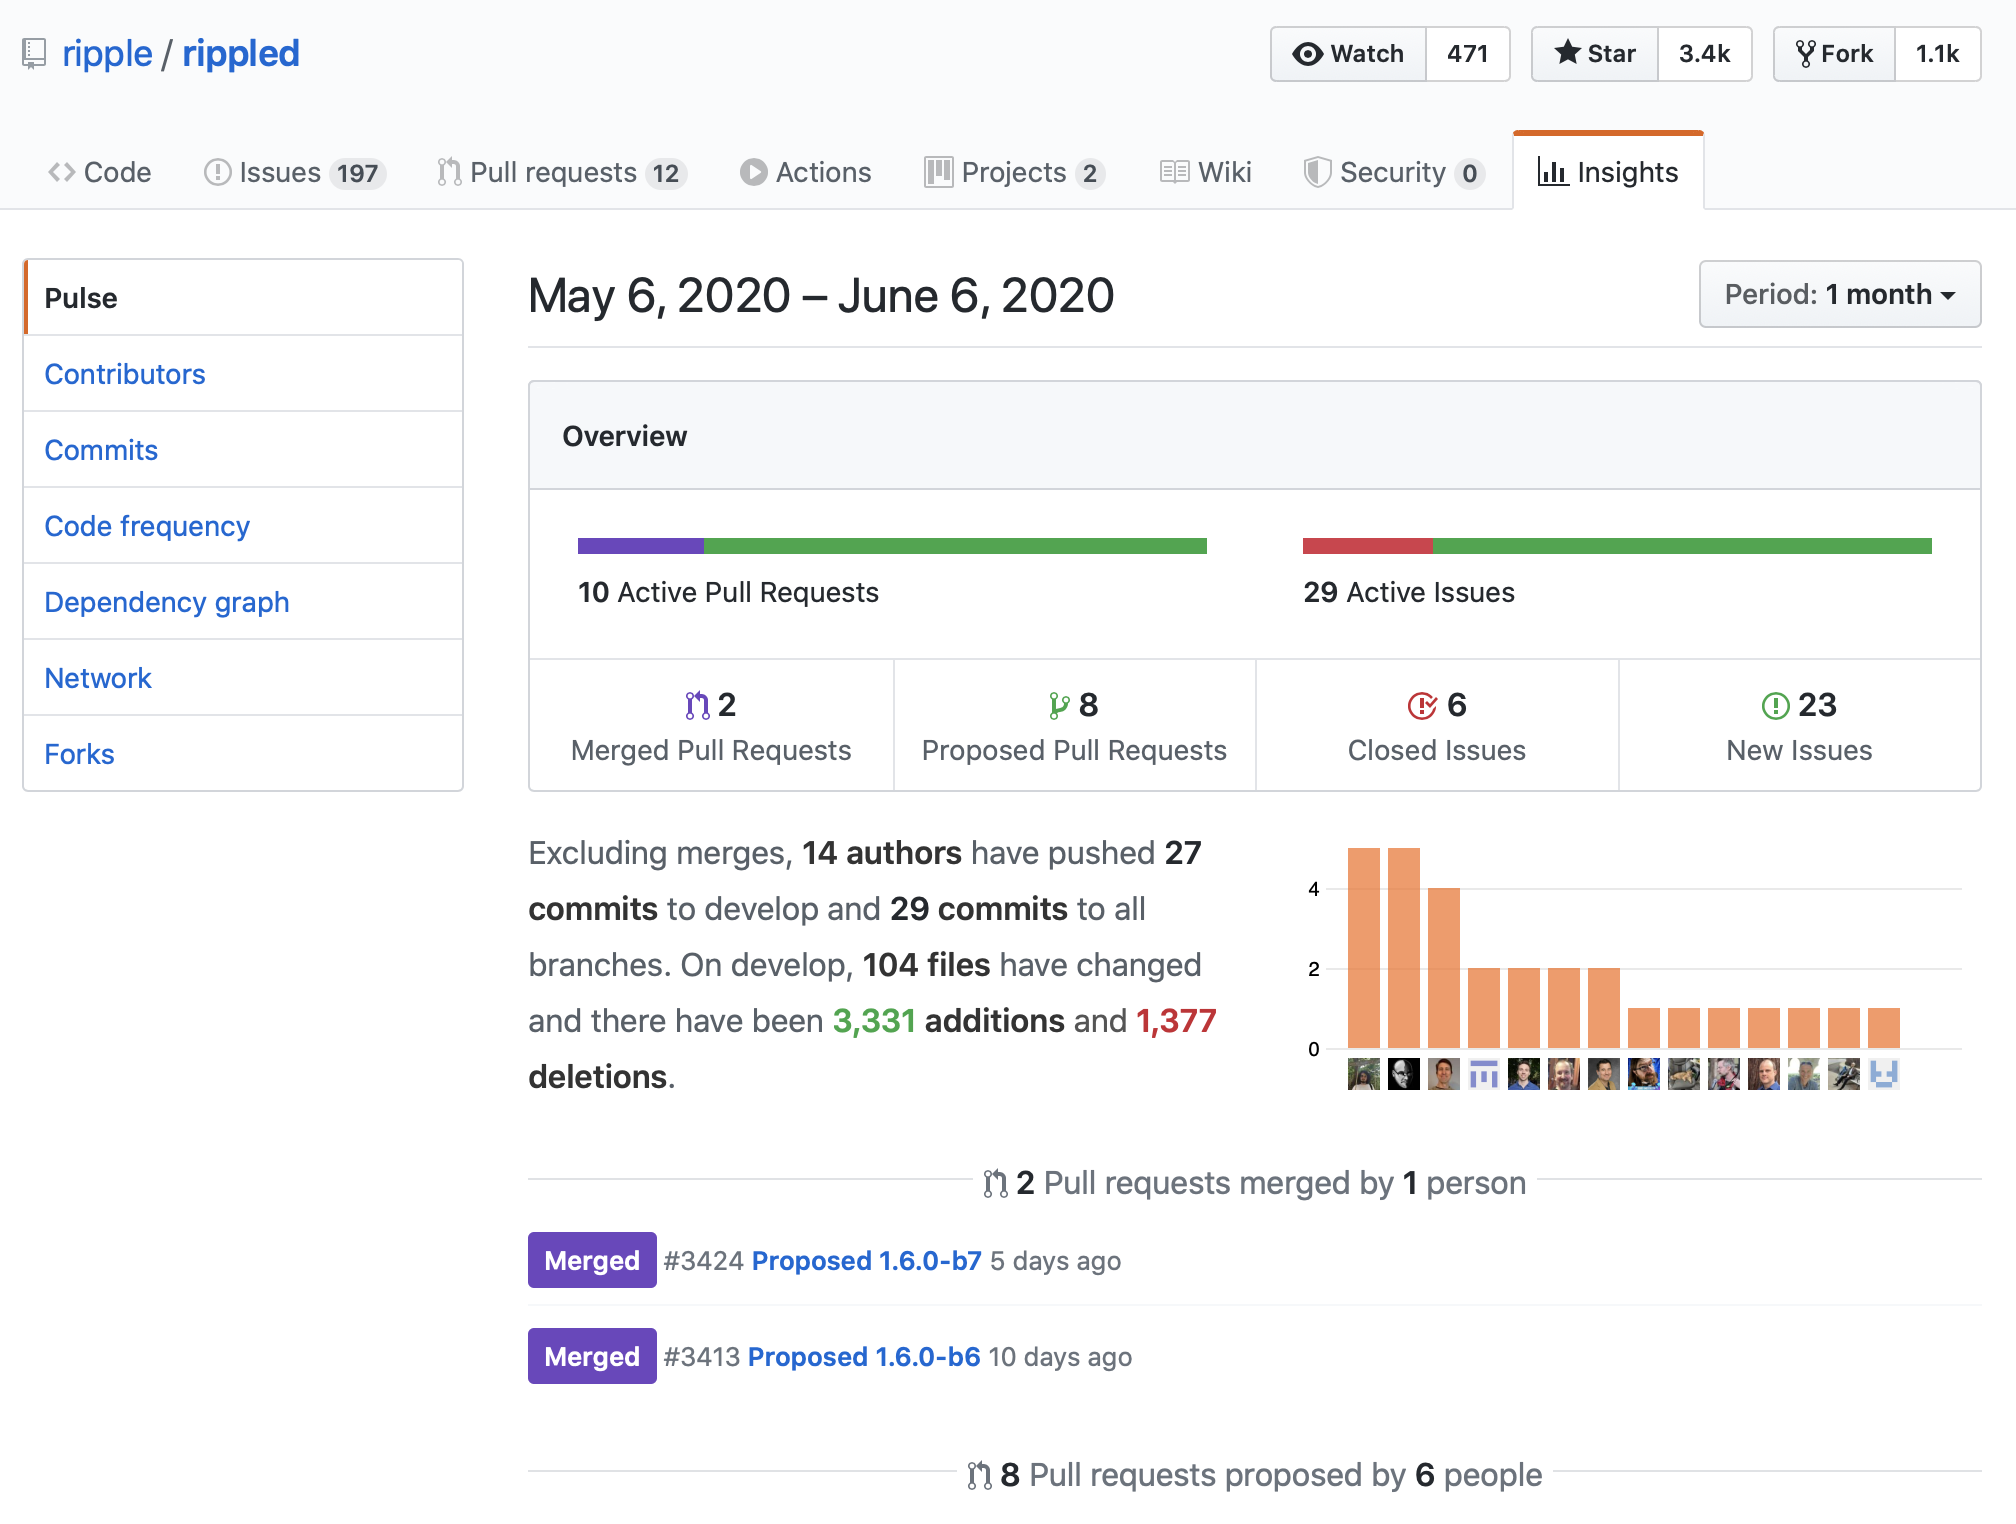The width and height of the screenshot is (2016, 1524).
Task: Click the 2 Merged Pull Requests cell
Action: 711,725
